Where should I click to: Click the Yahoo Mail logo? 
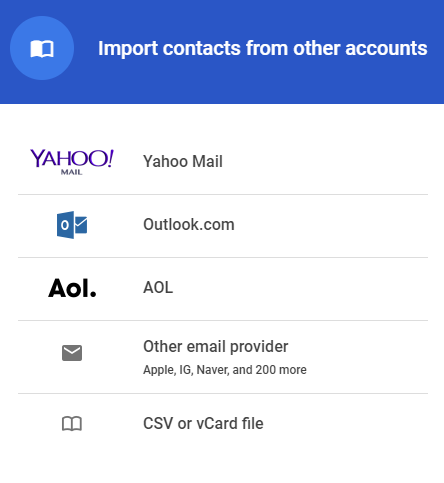[x=72, y=162]
